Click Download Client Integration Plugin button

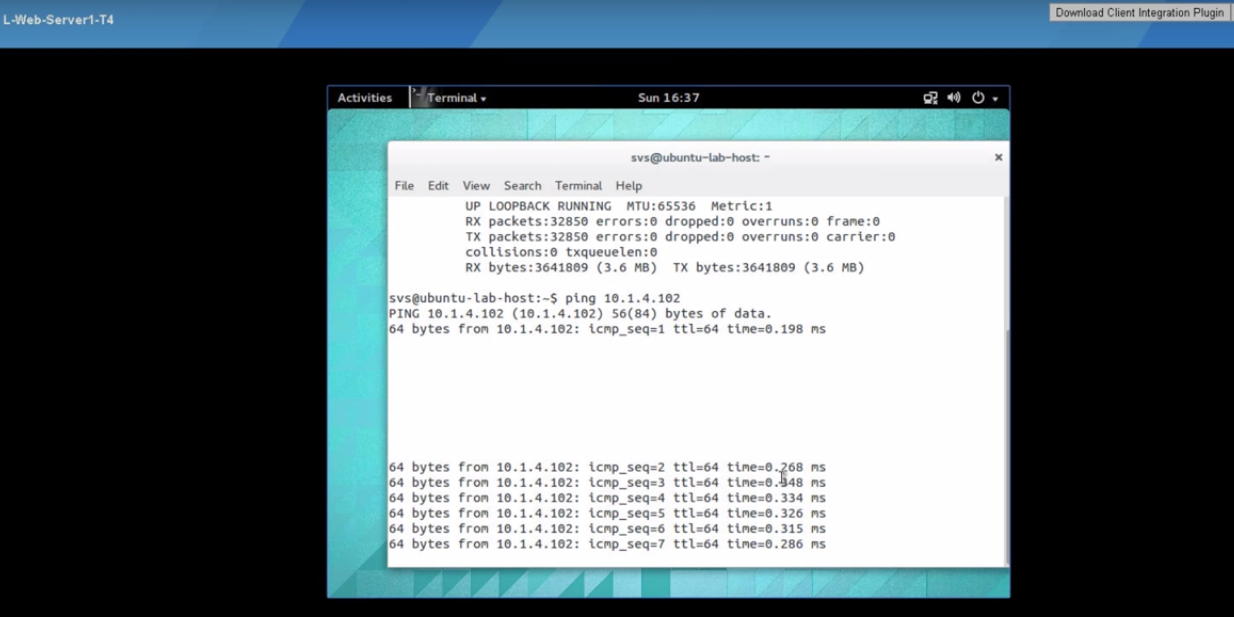click(1139, 13)
